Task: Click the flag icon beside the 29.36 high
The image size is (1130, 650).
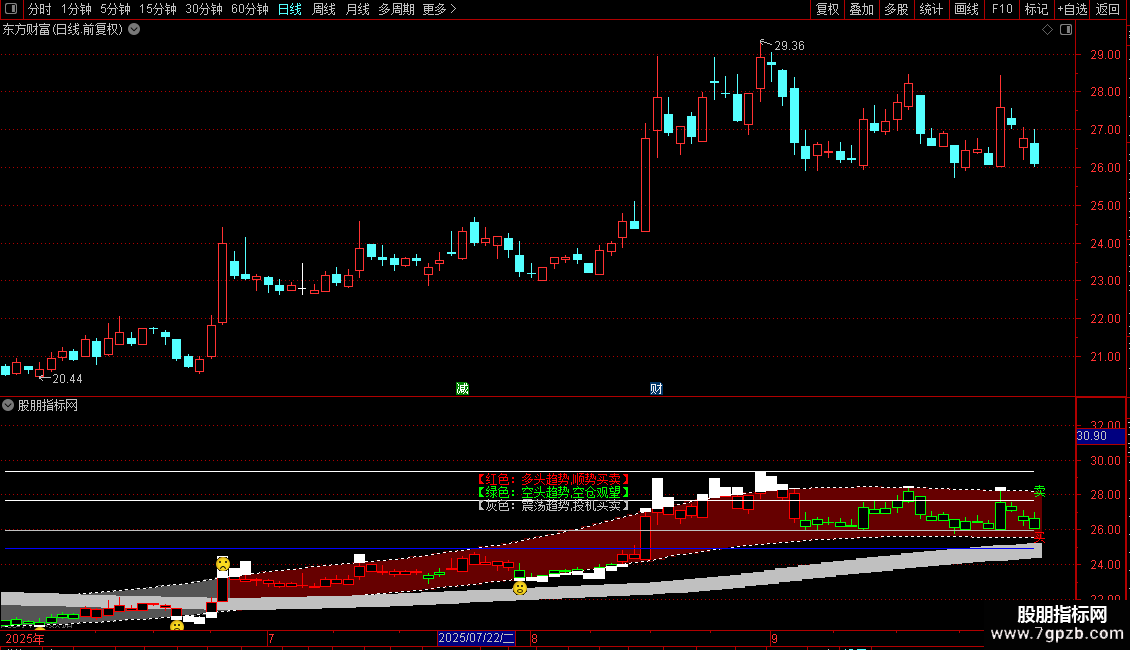Action: (x=765, y=44)
